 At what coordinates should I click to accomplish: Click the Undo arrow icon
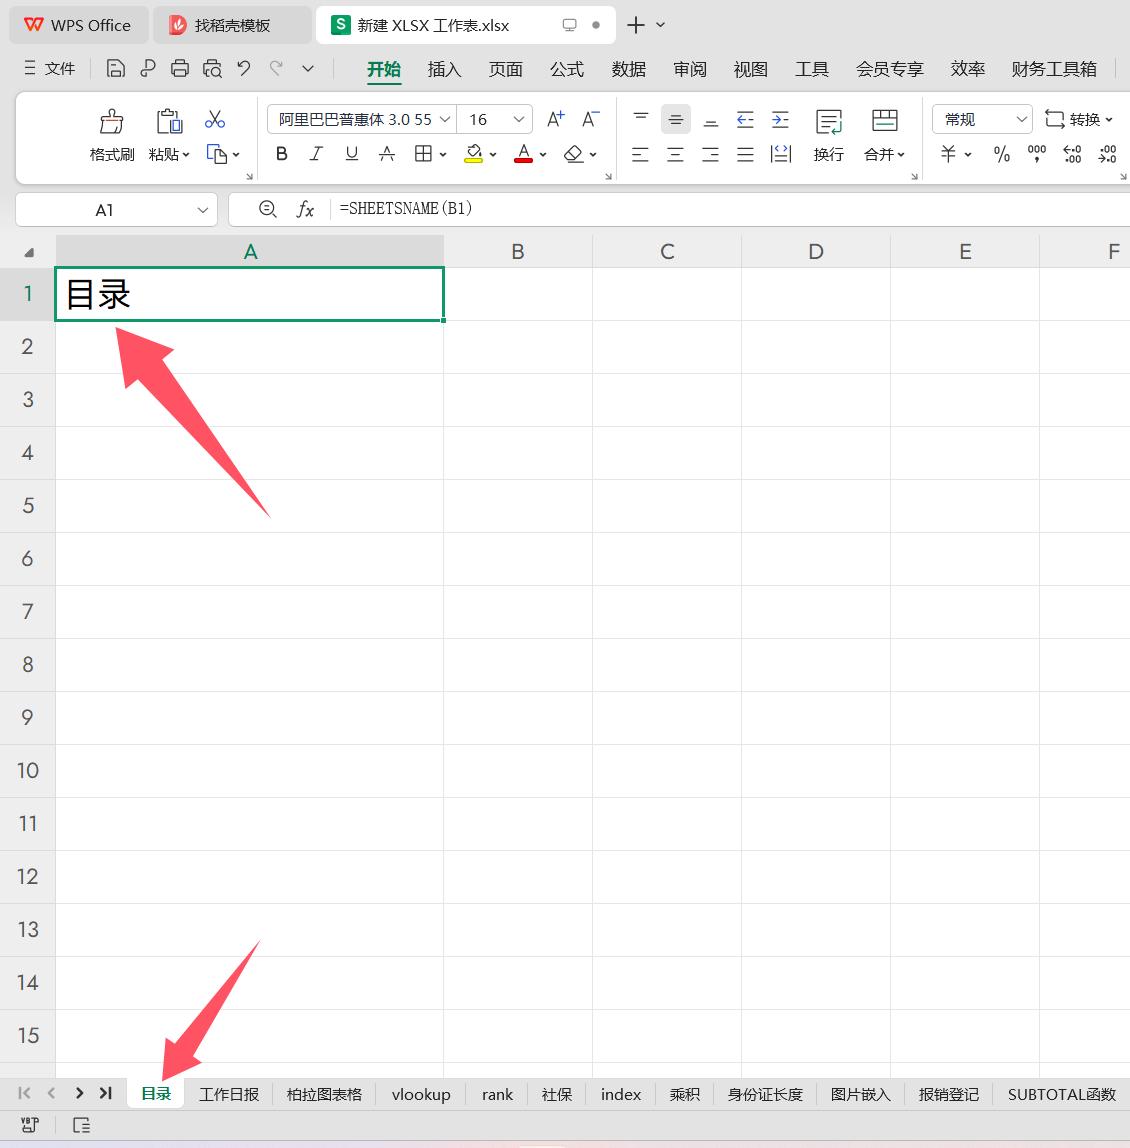click(x=244, y=68)
